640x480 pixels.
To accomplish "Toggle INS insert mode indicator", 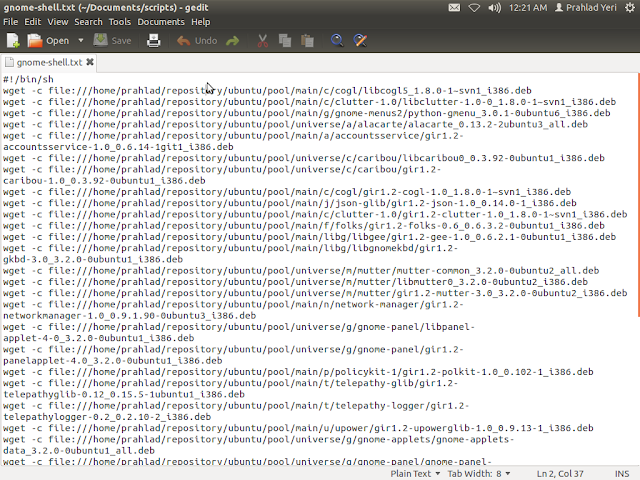I will tap(622, 473).
